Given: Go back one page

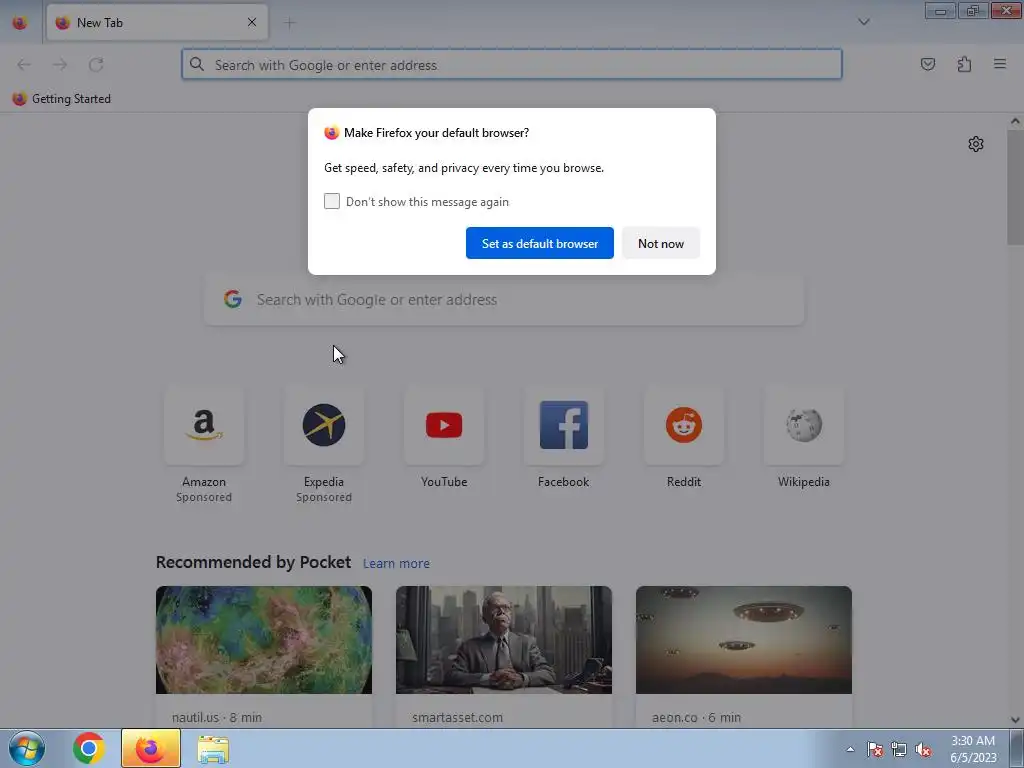Looking at the screenshot, I should [24, 64].
